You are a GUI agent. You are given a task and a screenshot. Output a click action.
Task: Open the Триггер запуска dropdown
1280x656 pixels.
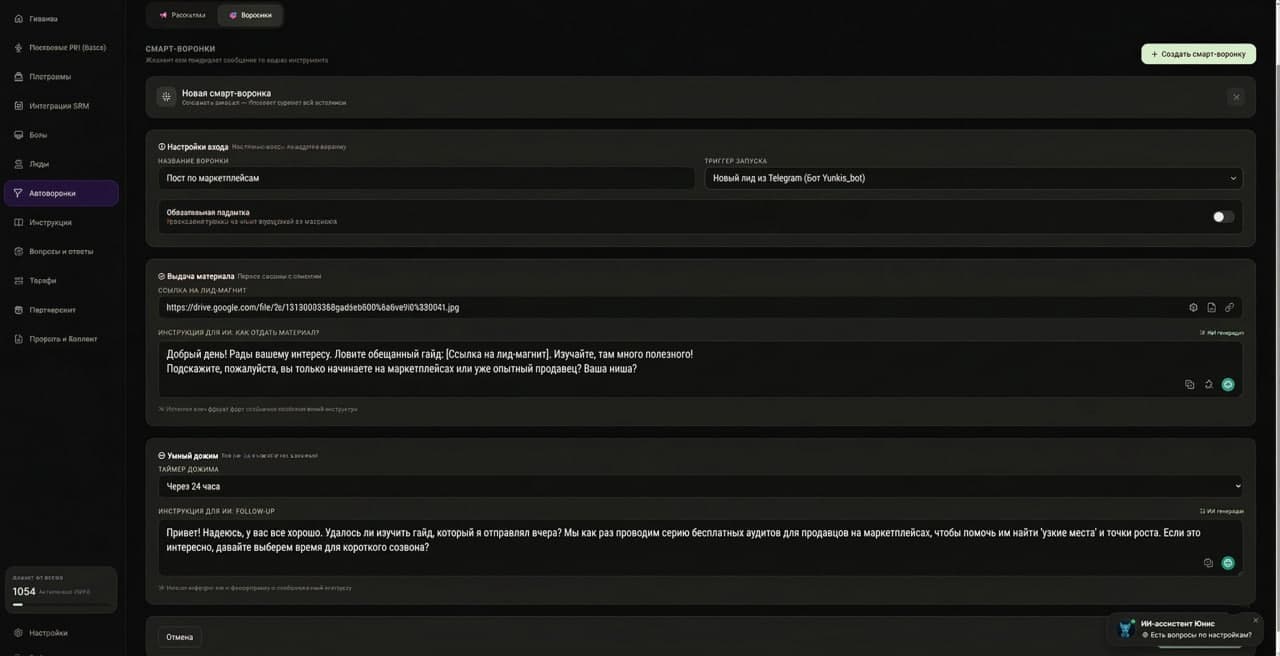click(x=972, y=177)
